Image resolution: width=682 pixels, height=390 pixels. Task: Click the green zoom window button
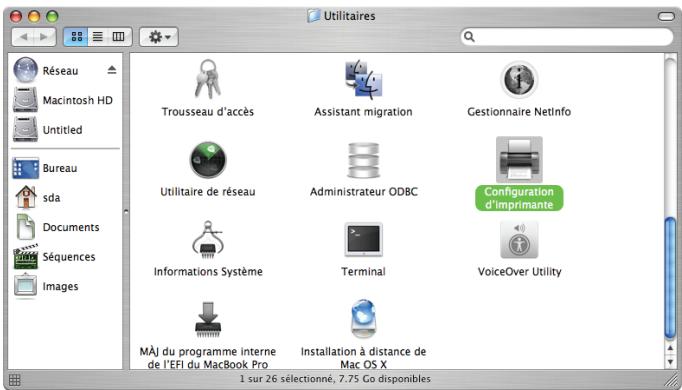[52, 17]
